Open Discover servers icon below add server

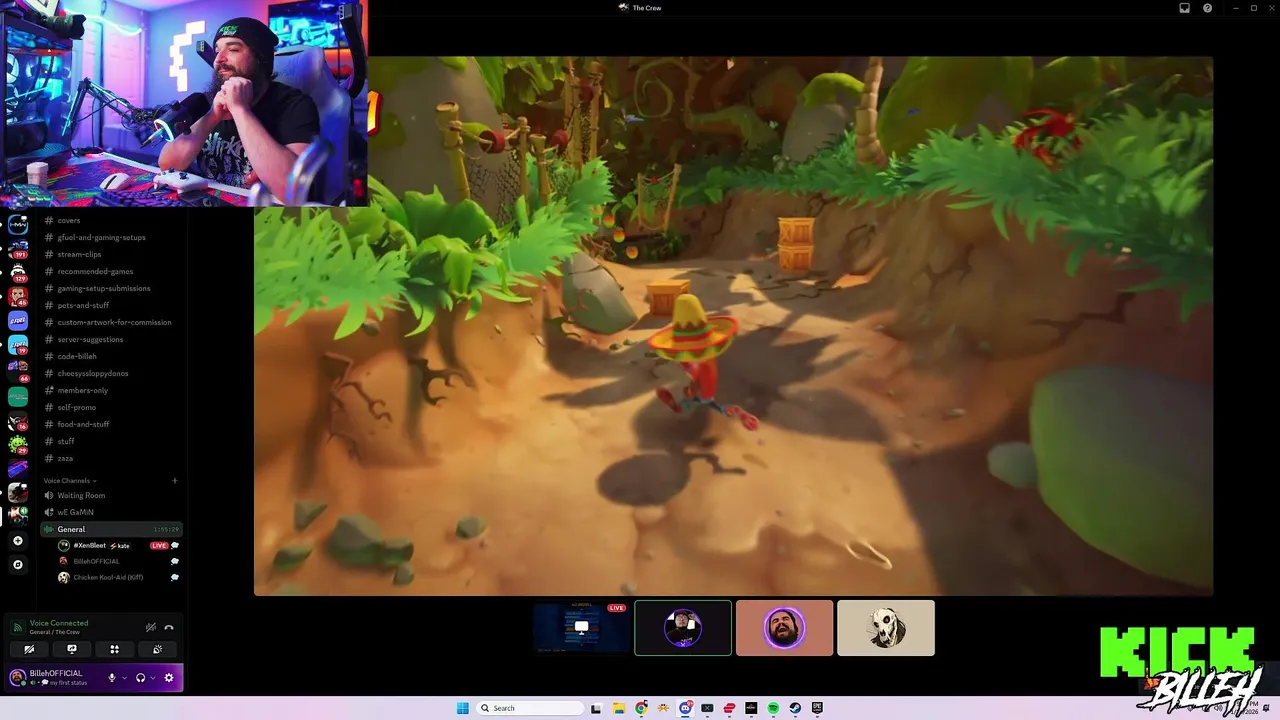click(x=17, y=564)
